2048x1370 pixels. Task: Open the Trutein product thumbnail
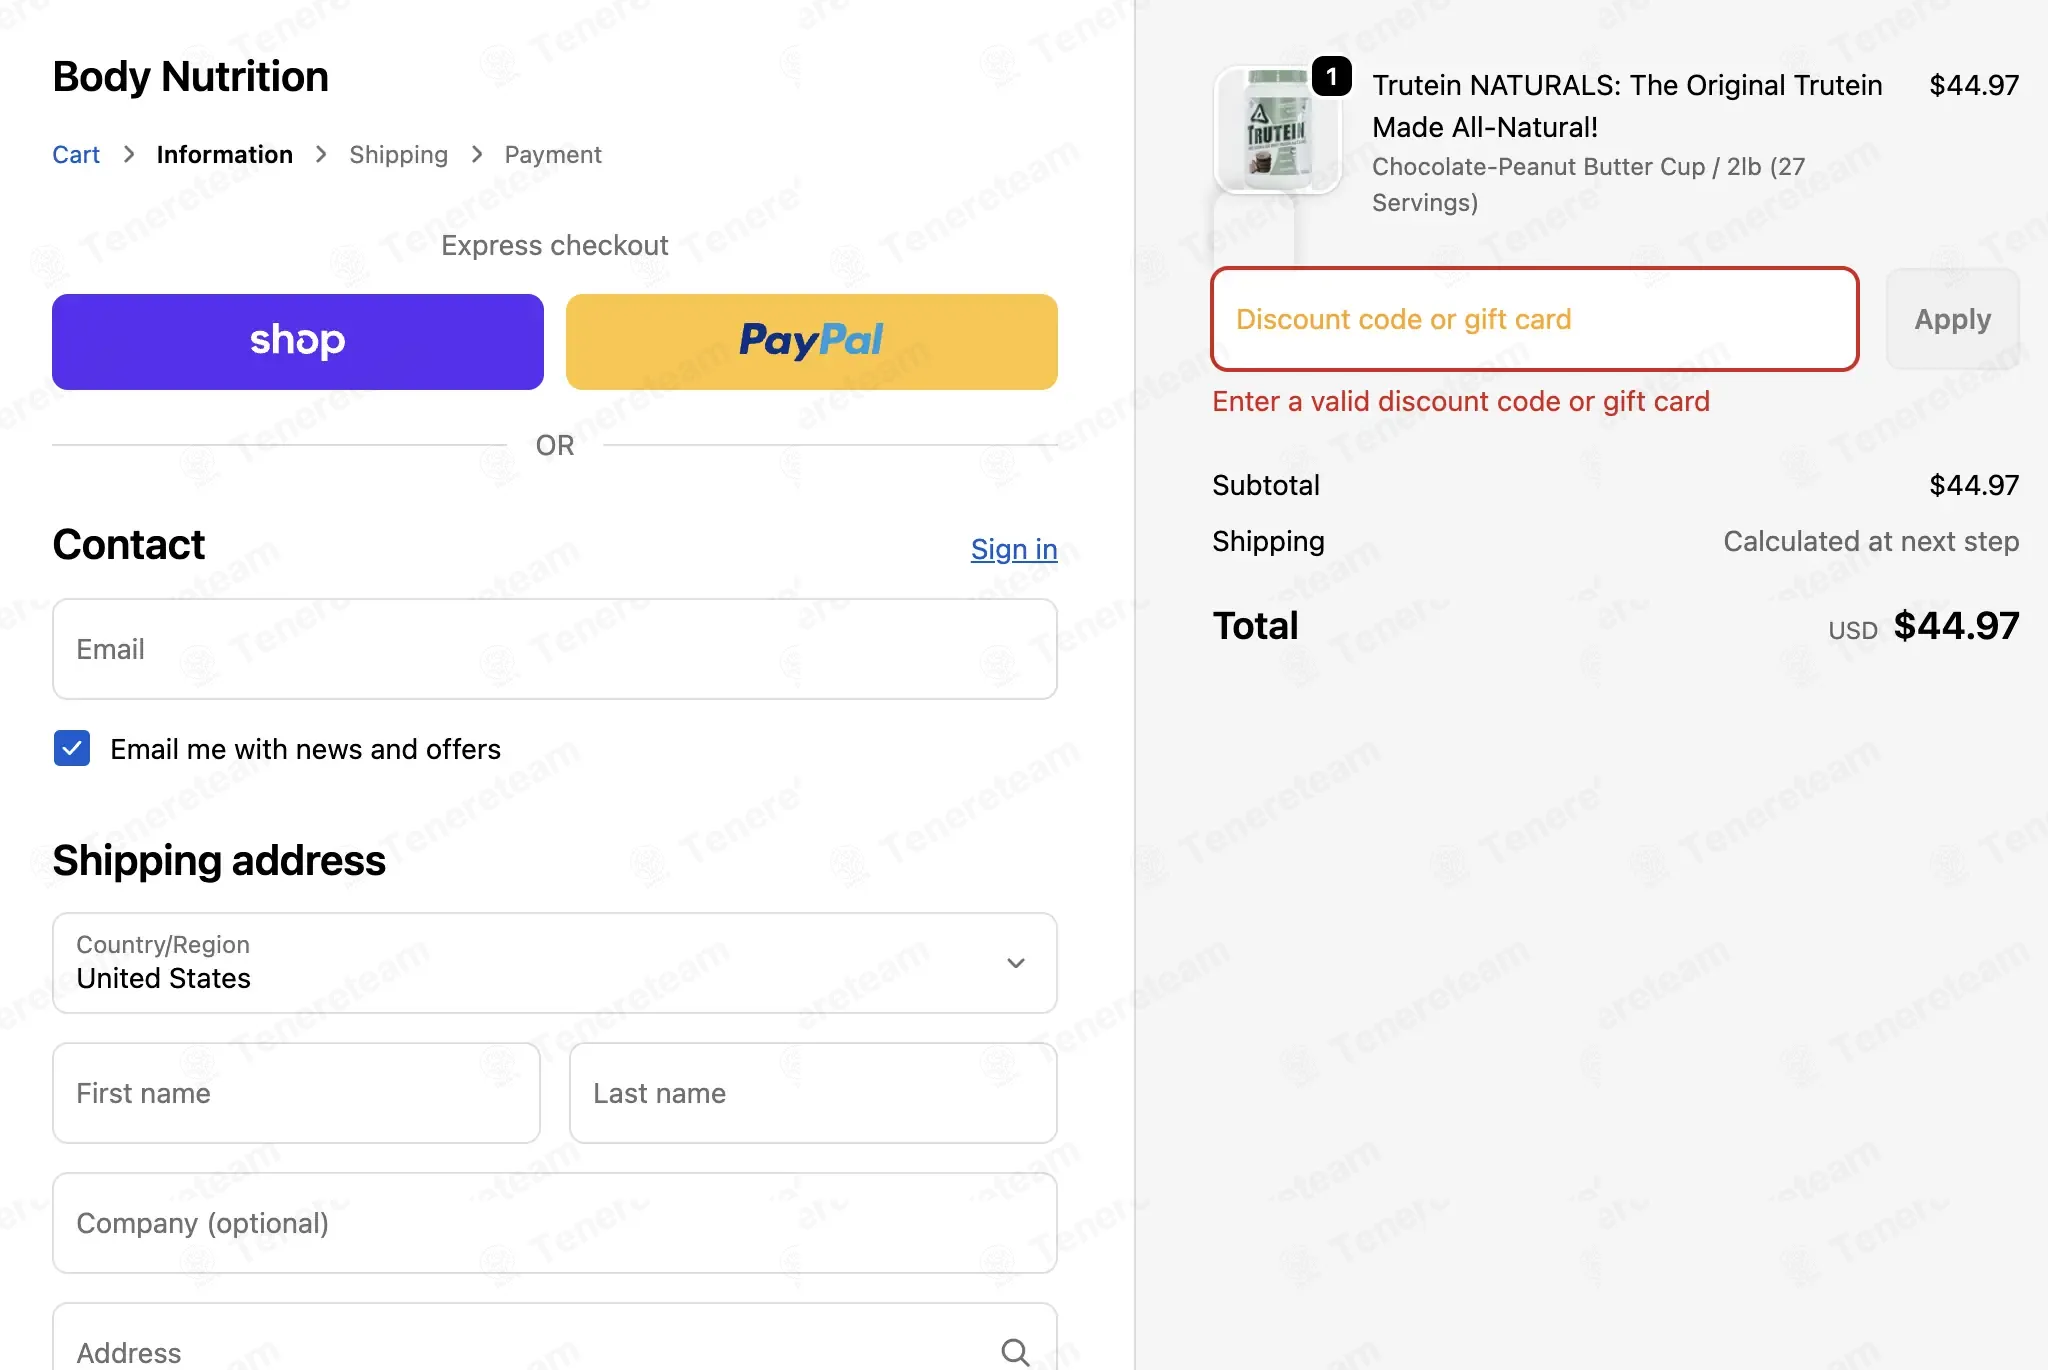(1277, 130)
